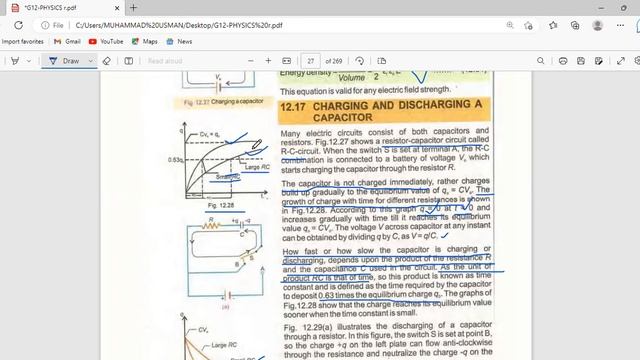640x360 pixels.
Task: Zoom in the PDF
Action: pyautogui.click(x=268, y=61)
